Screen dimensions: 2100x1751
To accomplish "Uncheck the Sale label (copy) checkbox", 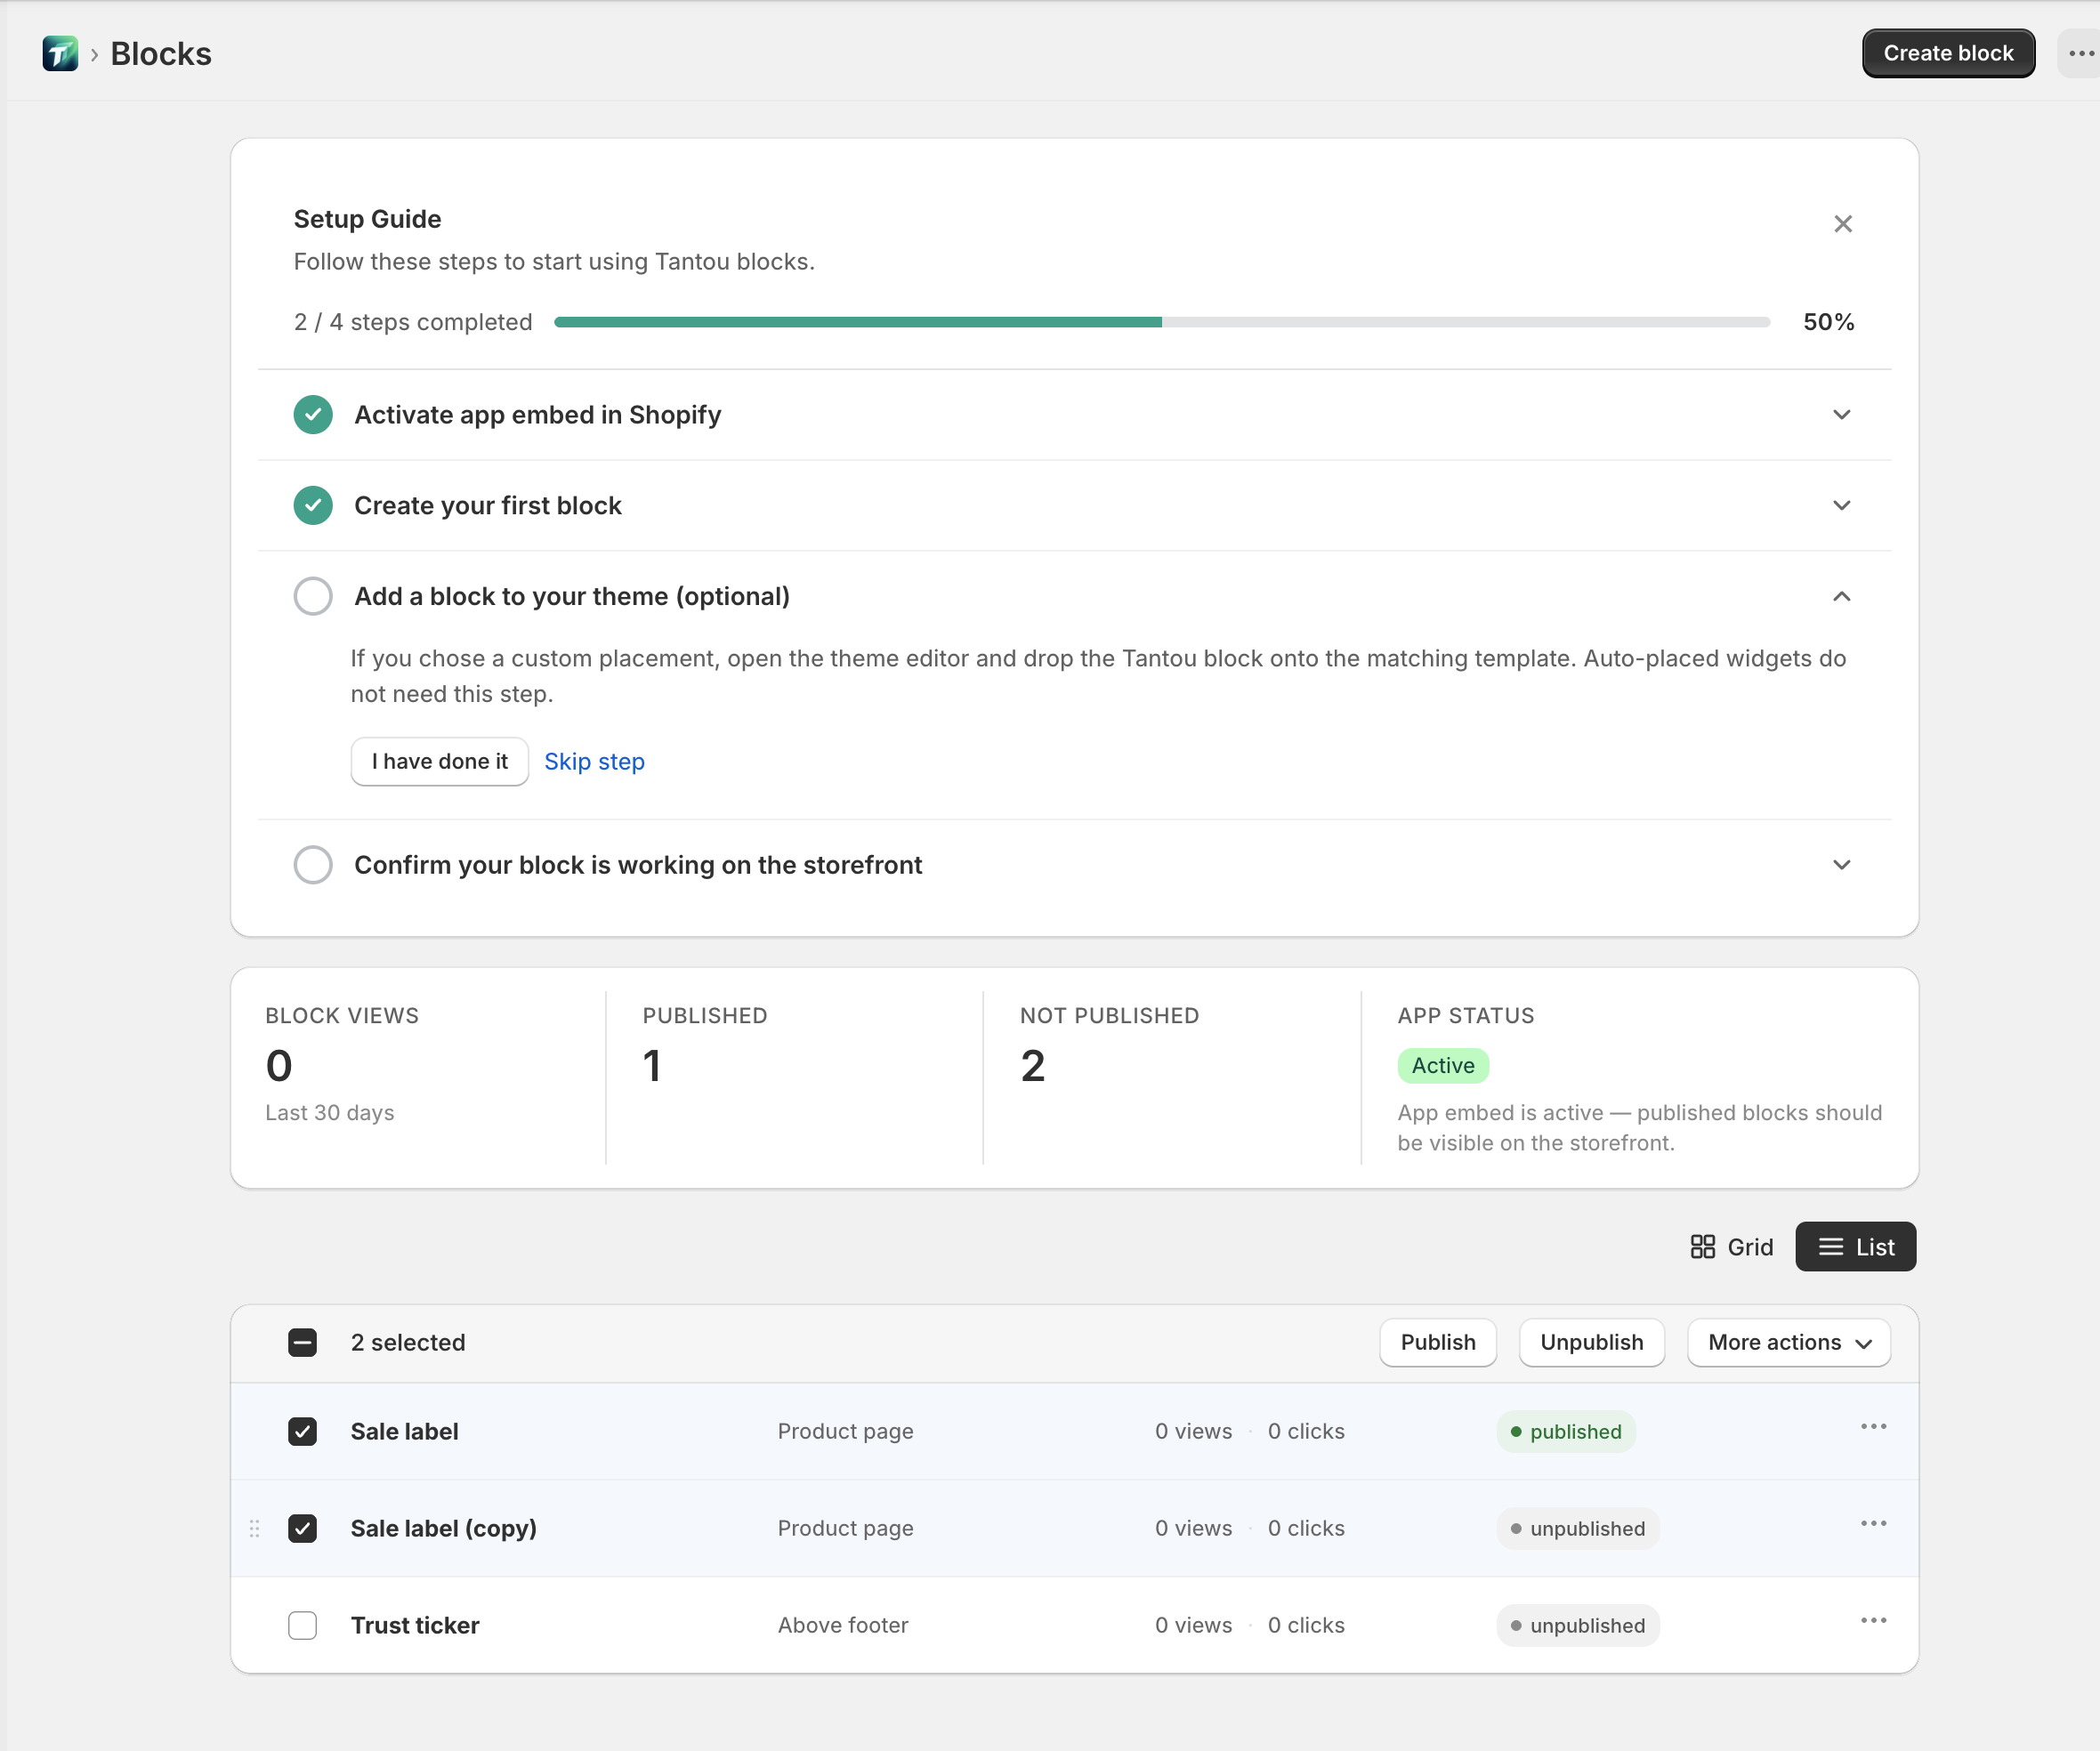I will 302,1529.
